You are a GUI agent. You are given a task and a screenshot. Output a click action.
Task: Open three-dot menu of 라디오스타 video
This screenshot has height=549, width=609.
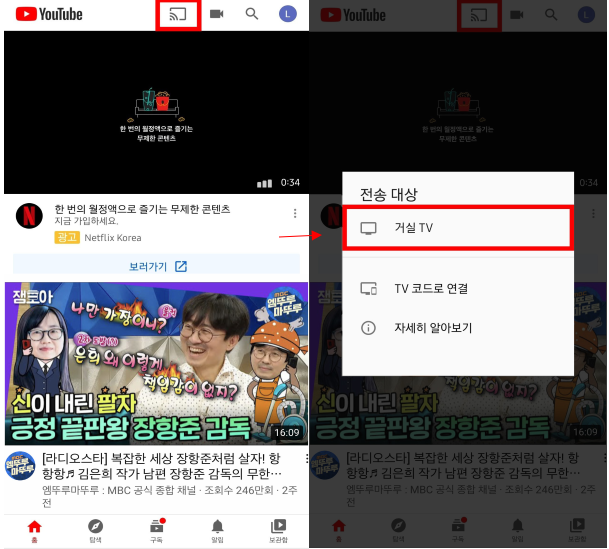[x=307, y=459]
